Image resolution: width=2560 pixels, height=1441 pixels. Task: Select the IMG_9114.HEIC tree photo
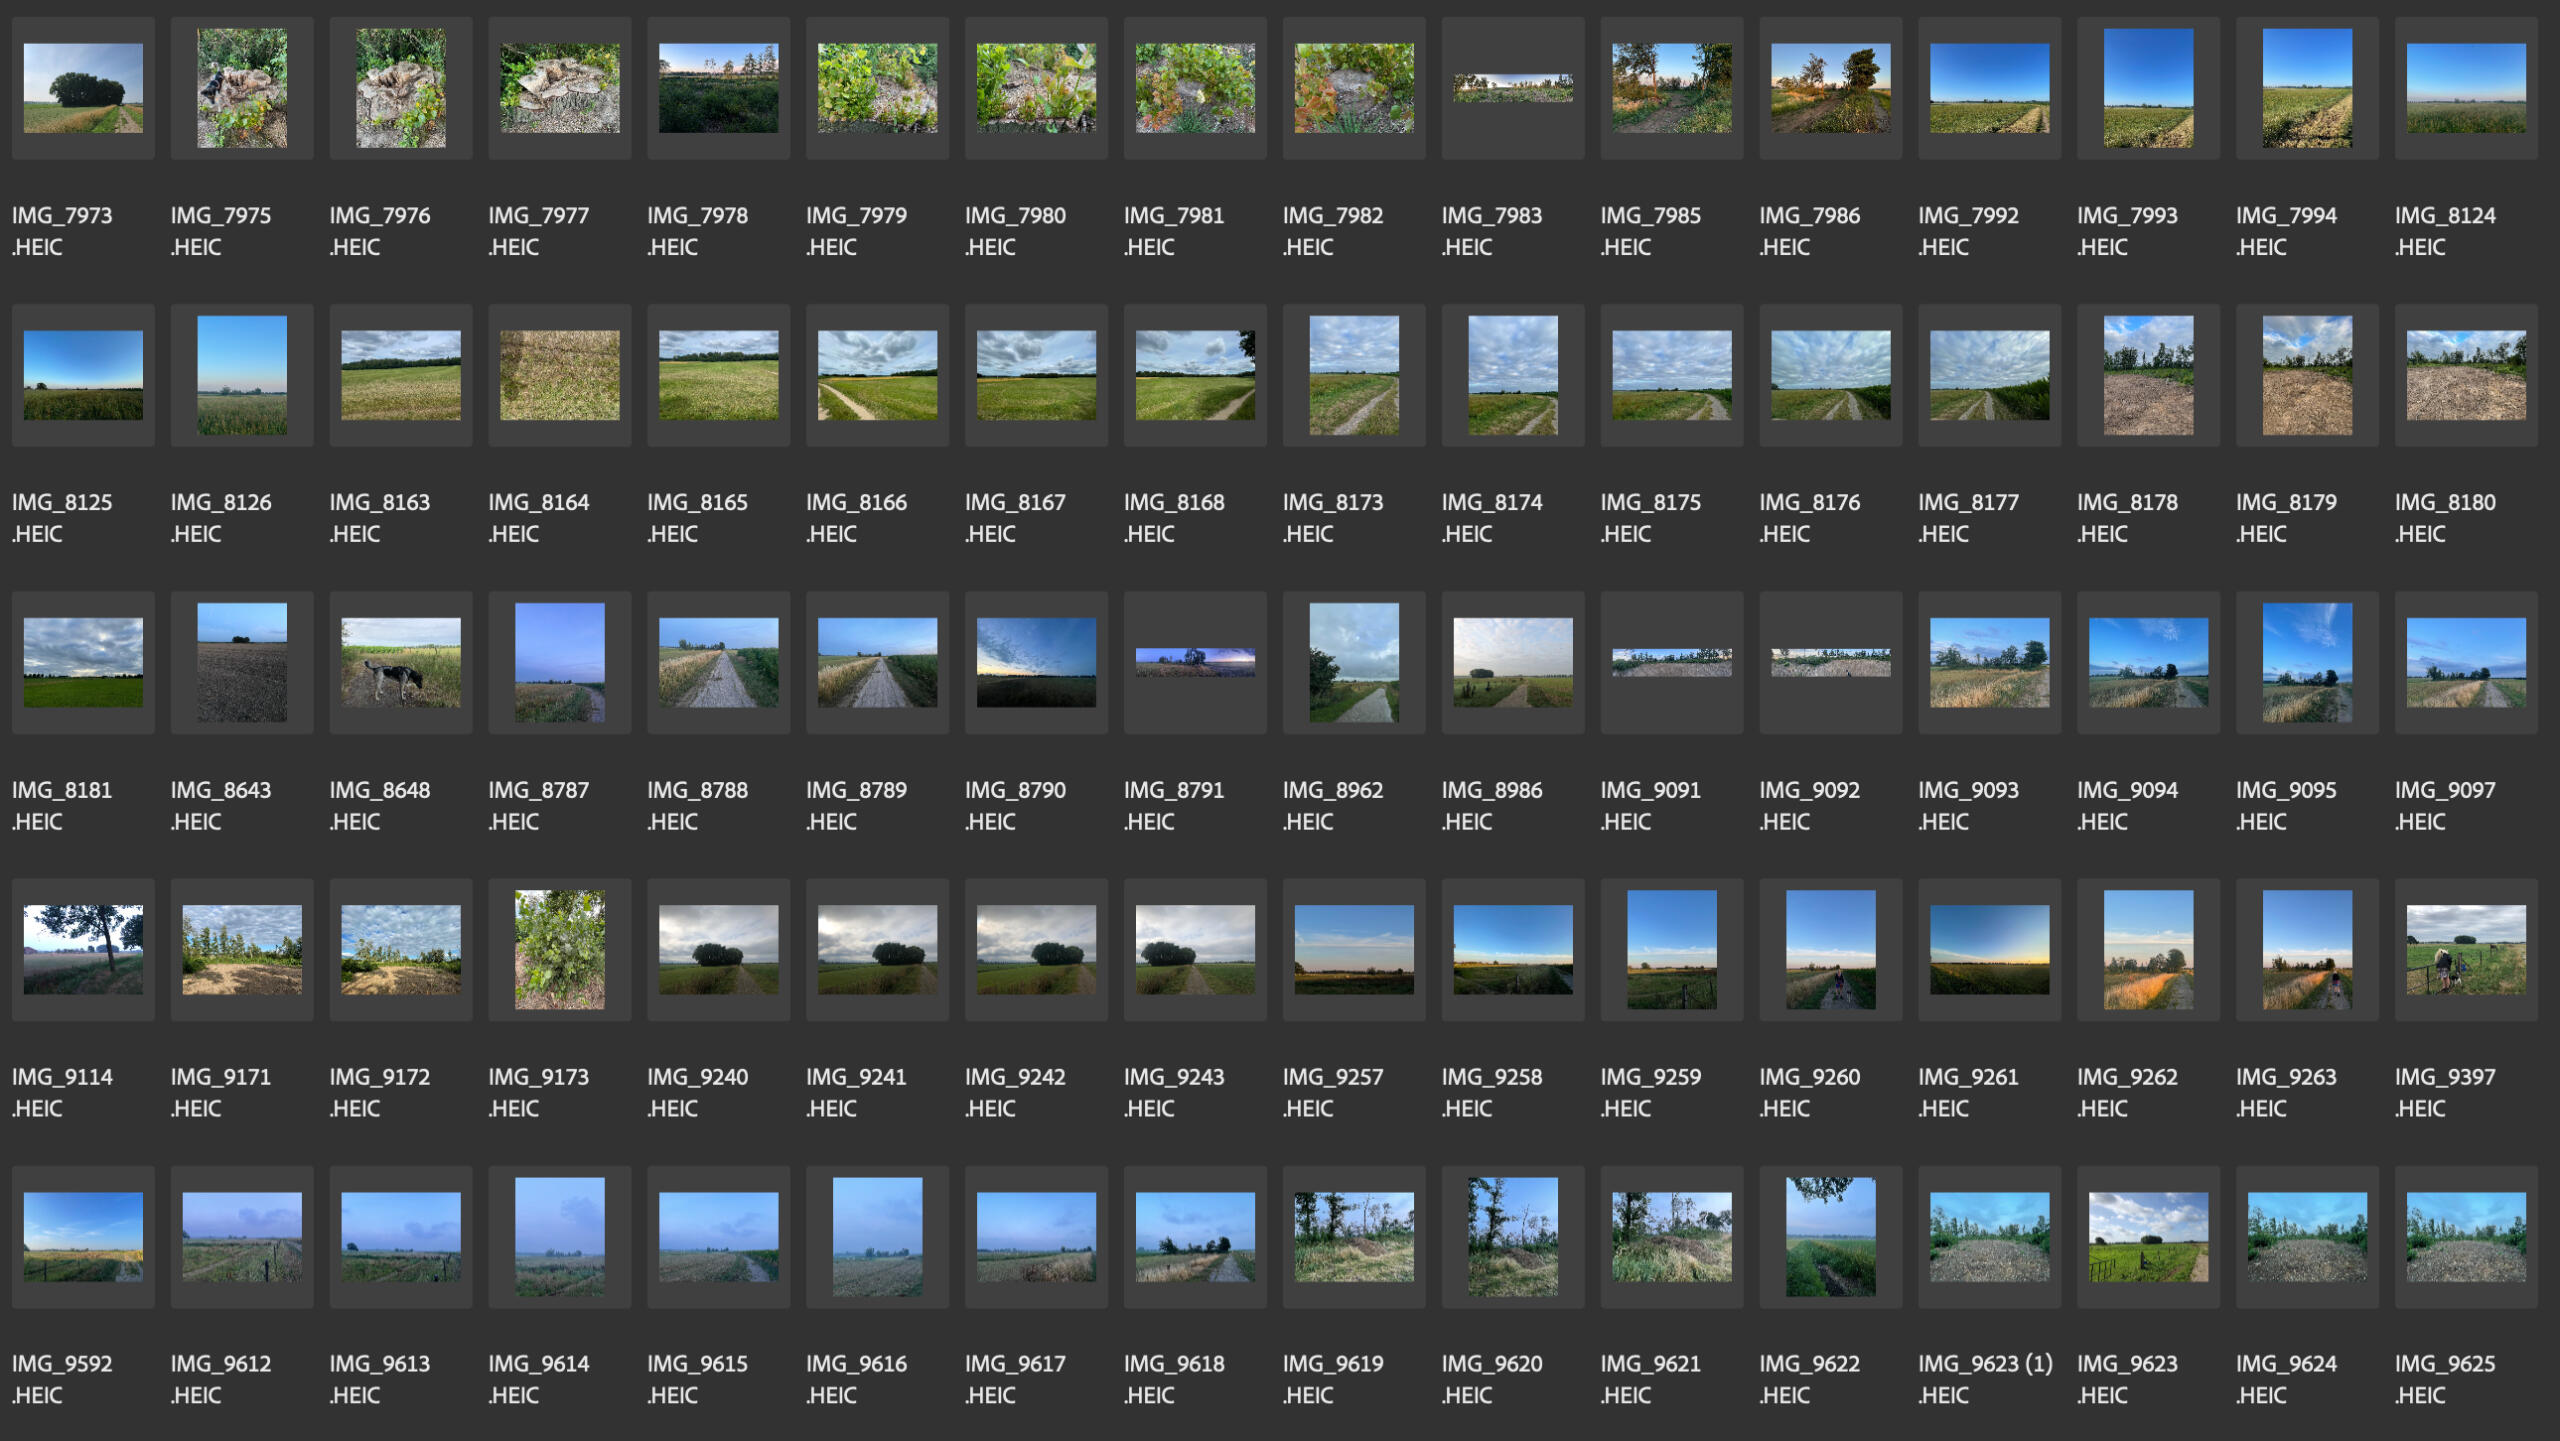(83, 949)
